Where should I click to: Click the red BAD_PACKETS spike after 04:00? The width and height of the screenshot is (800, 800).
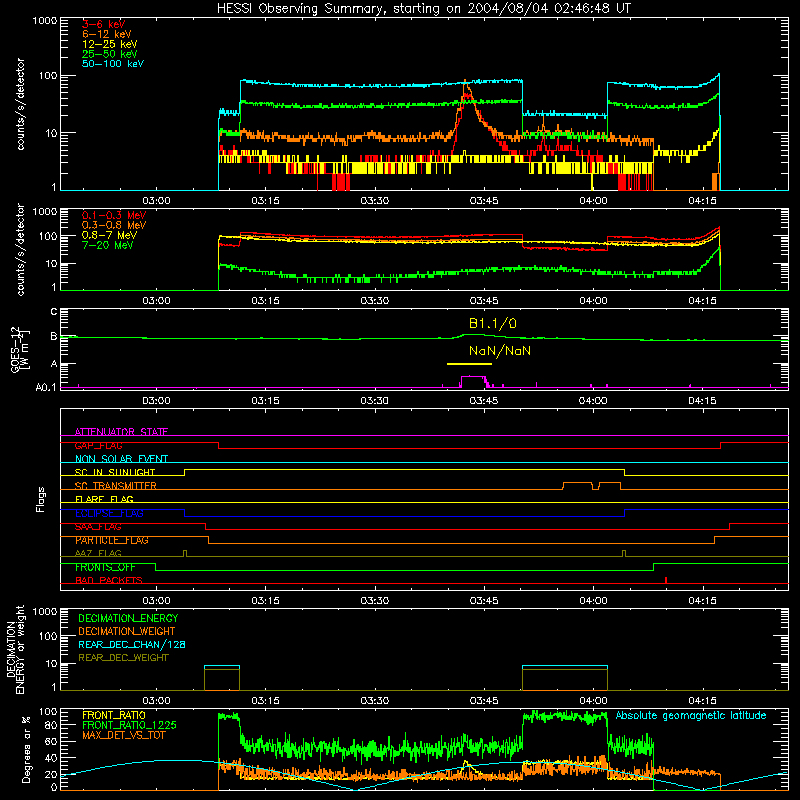[x=666, y=580]
